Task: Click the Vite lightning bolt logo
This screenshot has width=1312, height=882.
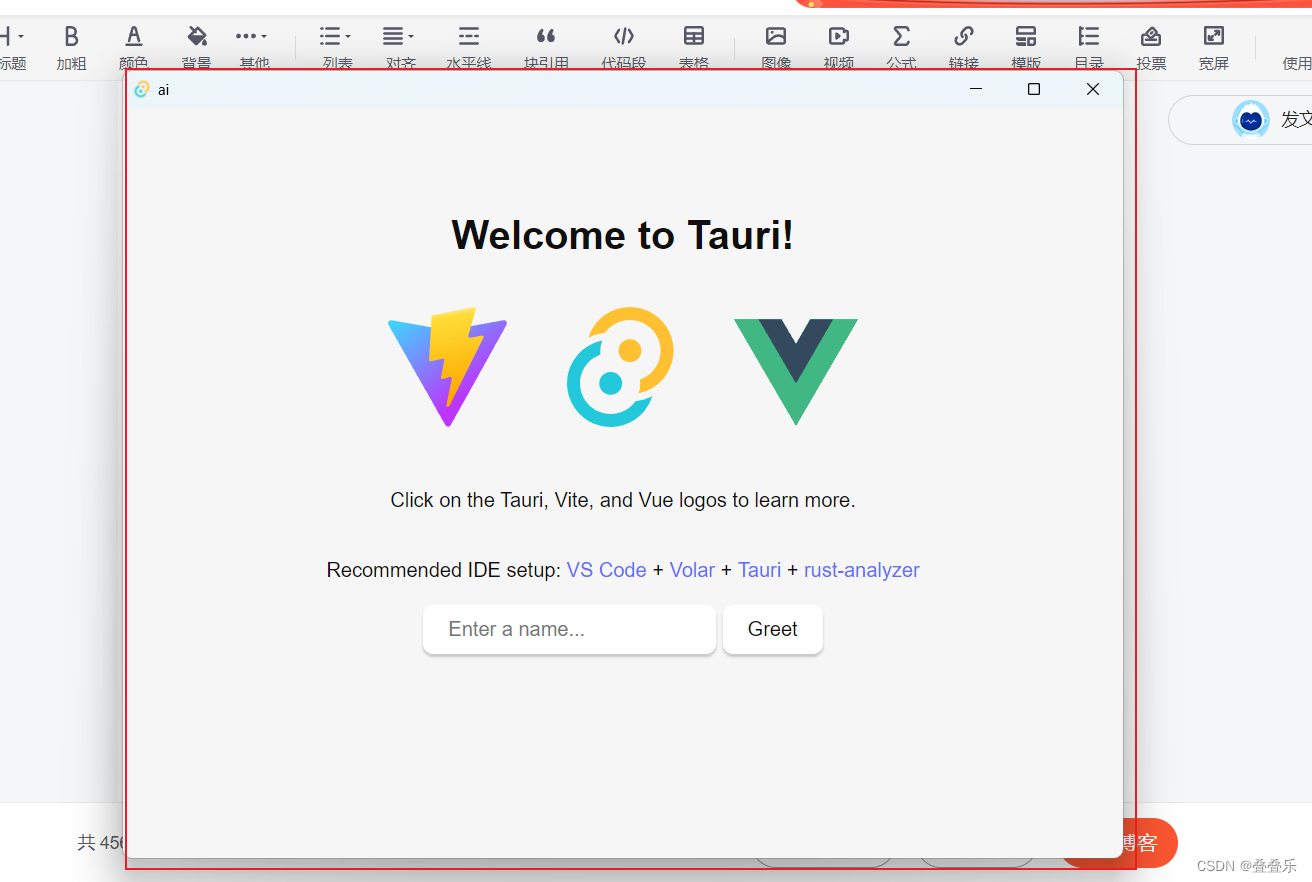Action: 447,367
